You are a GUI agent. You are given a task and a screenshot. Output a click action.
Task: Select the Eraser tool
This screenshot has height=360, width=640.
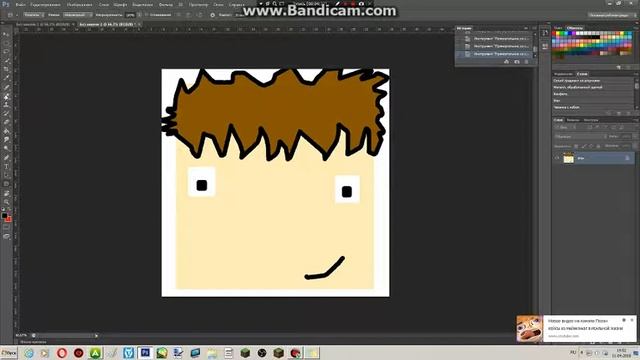tap(6, 122)
